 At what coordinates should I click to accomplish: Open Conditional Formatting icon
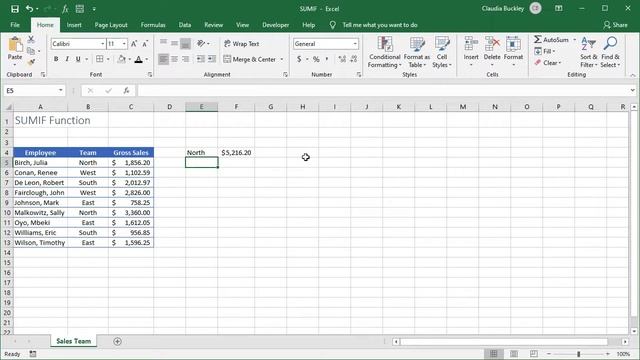coord(384,44)
